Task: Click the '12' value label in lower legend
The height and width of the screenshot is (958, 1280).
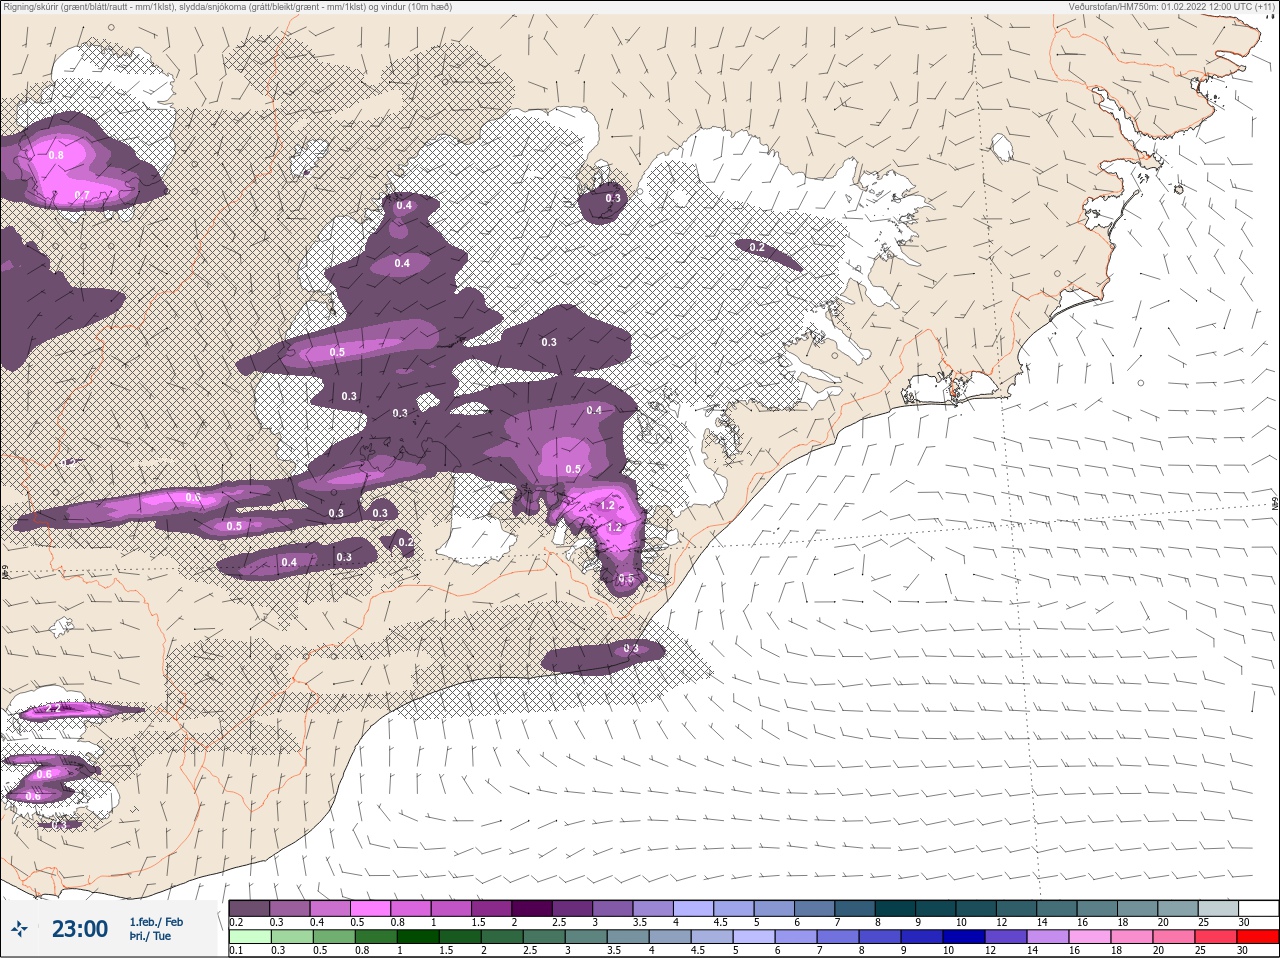Action: point(990,951)
